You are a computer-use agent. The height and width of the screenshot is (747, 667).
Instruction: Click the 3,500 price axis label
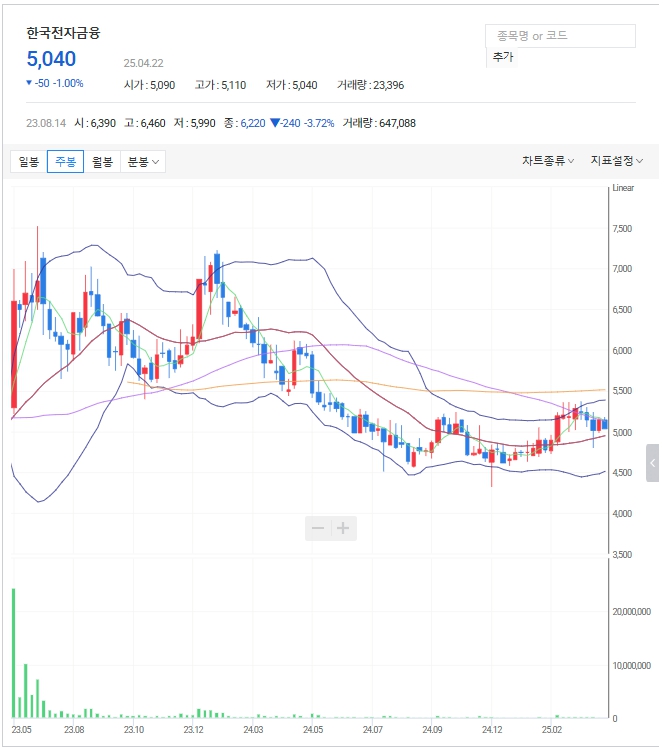point(622,555)
